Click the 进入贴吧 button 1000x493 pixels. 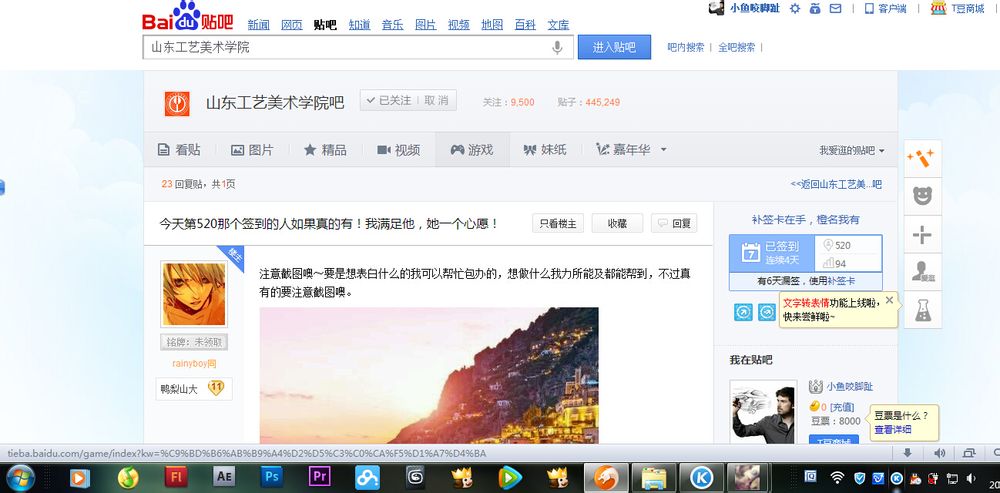(614, 47)
